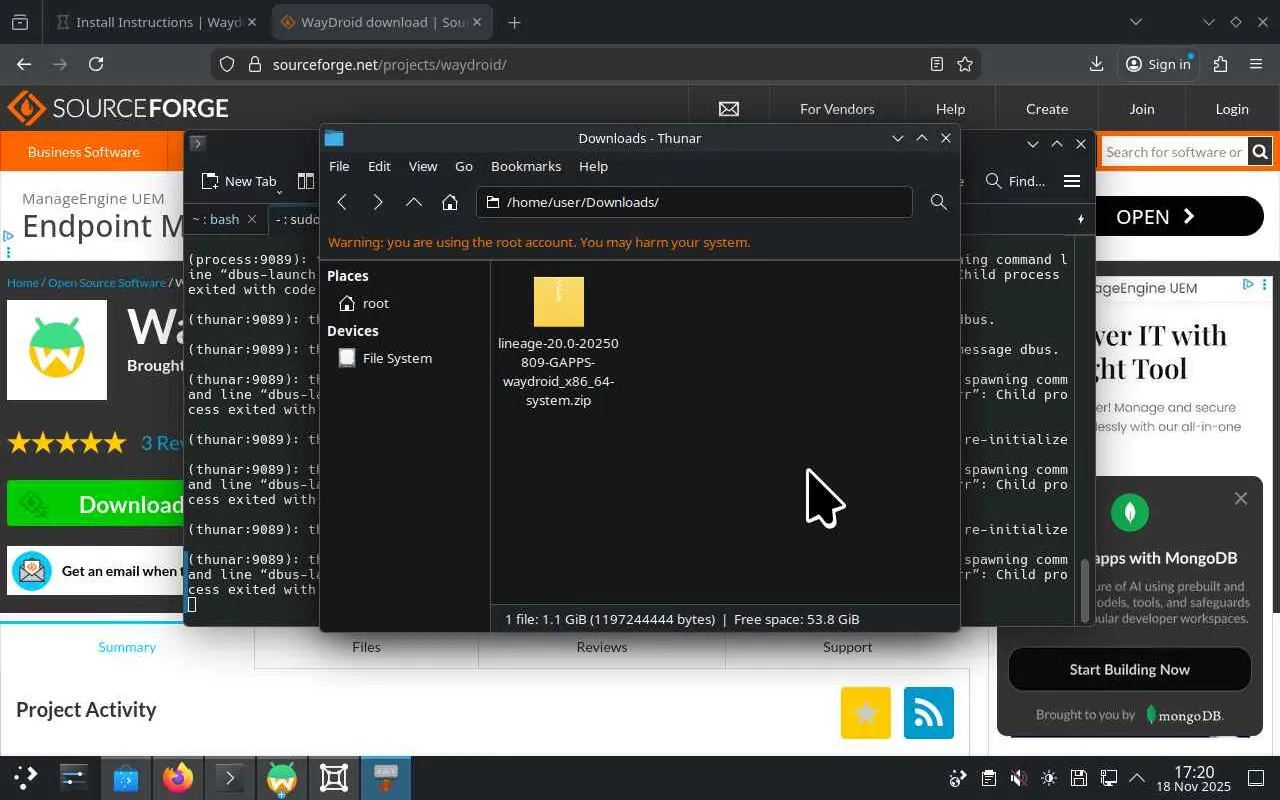1280x800 pixels.
Task: Open the Support tab on SourceForge
Action: click(848, 647)
